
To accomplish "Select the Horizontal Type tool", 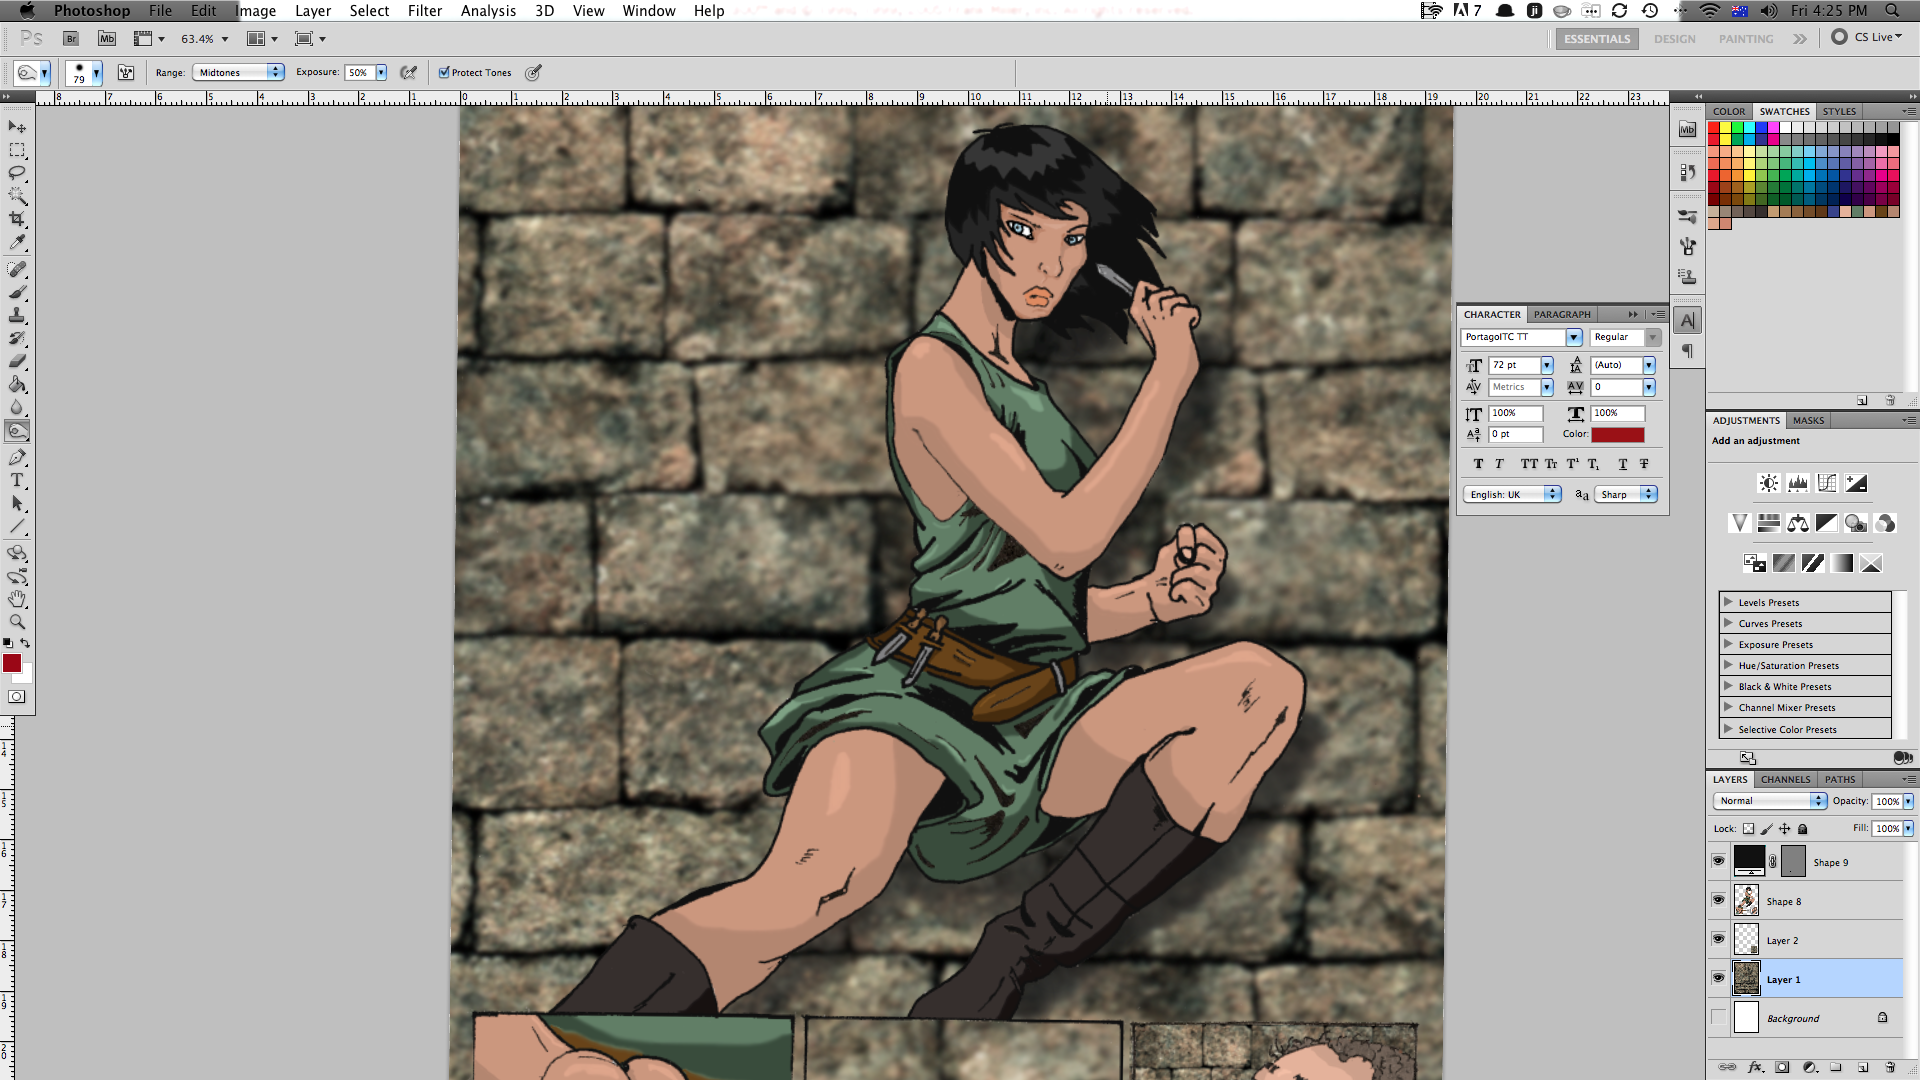I will pos(17,480).
